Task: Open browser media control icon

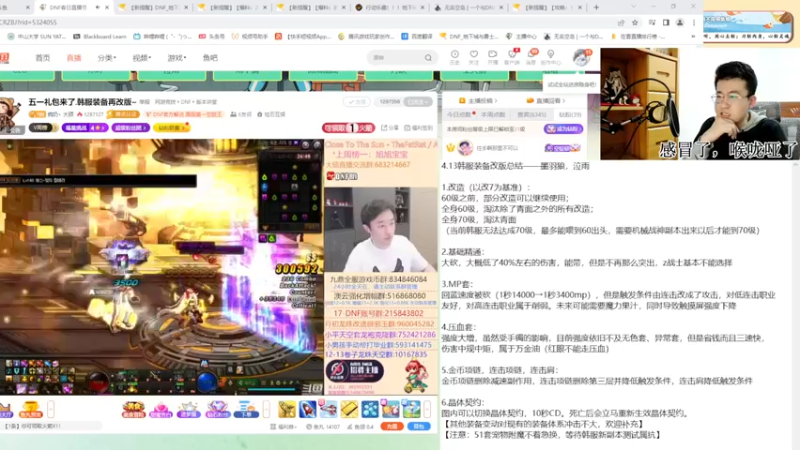Action: 652,22
